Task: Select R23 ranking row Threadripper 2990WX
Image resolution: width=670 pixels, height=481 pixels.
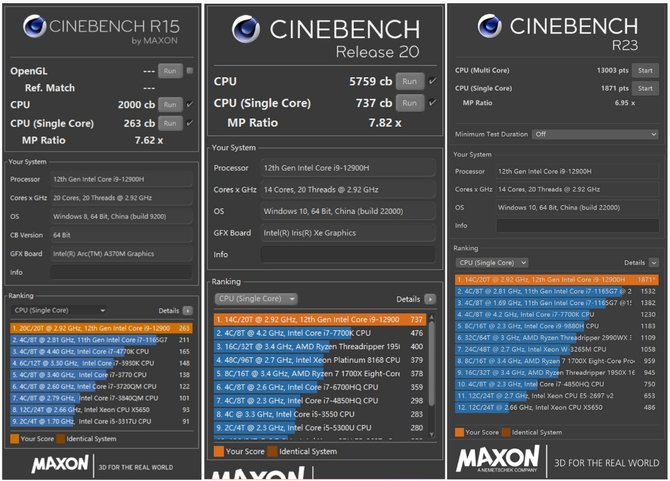Action: [557, 337]
